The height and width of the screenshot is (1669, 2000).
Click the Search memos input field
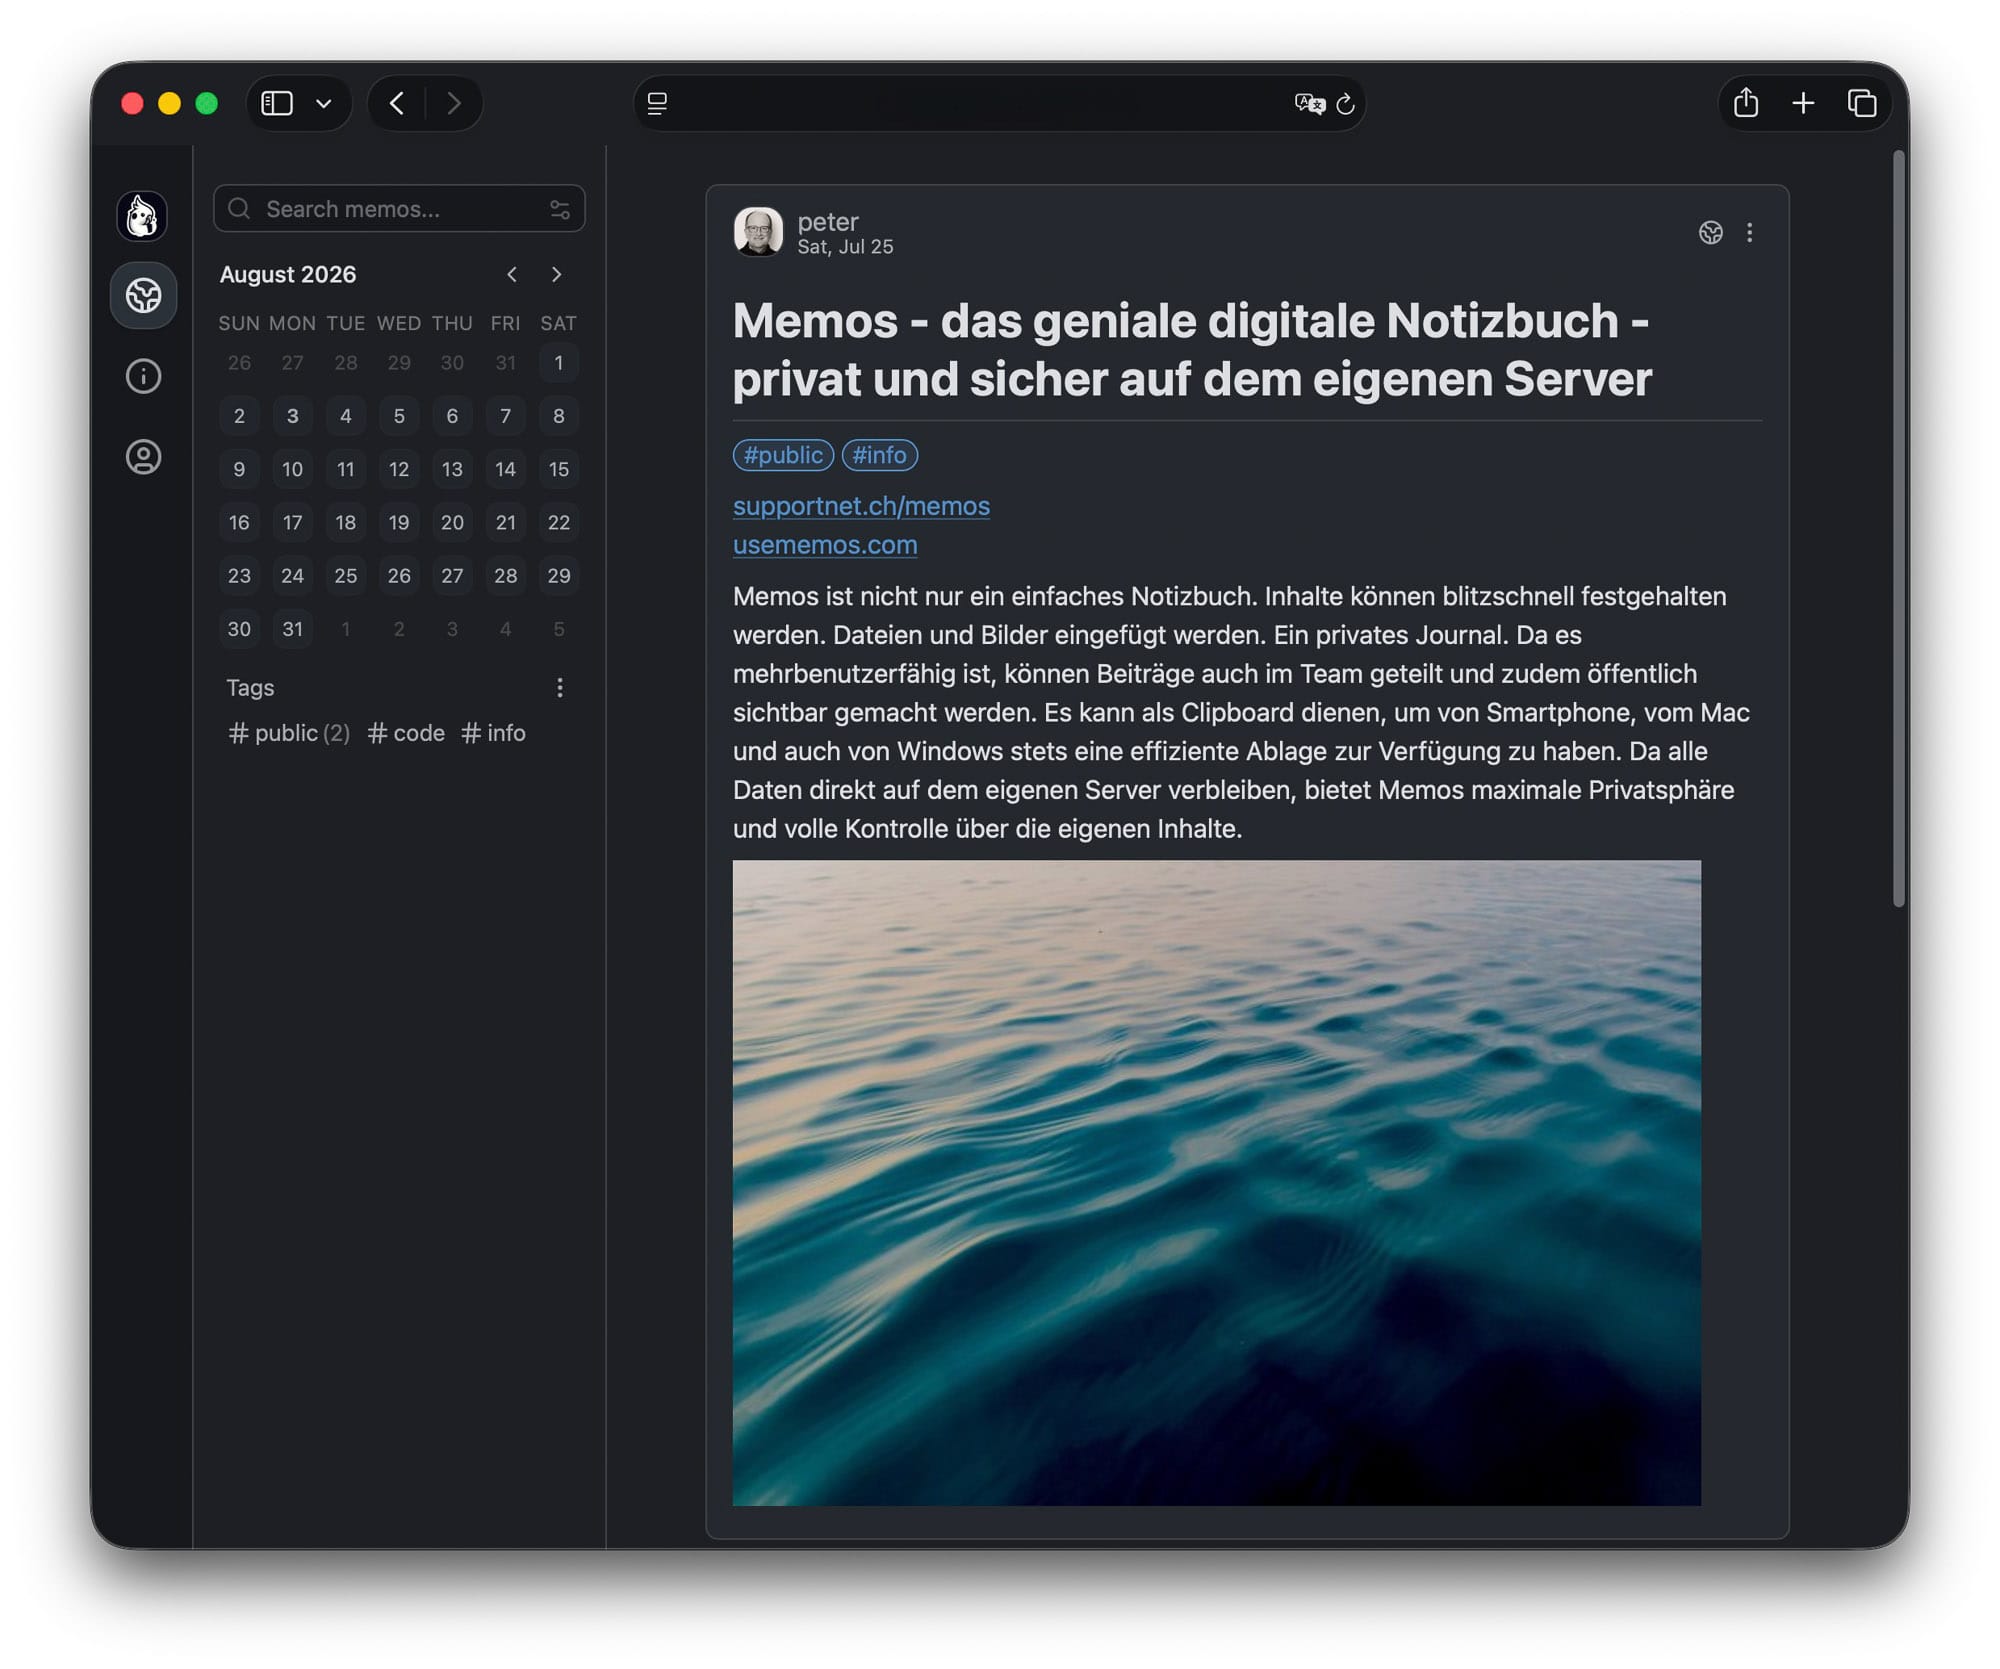tap(399, 209)
